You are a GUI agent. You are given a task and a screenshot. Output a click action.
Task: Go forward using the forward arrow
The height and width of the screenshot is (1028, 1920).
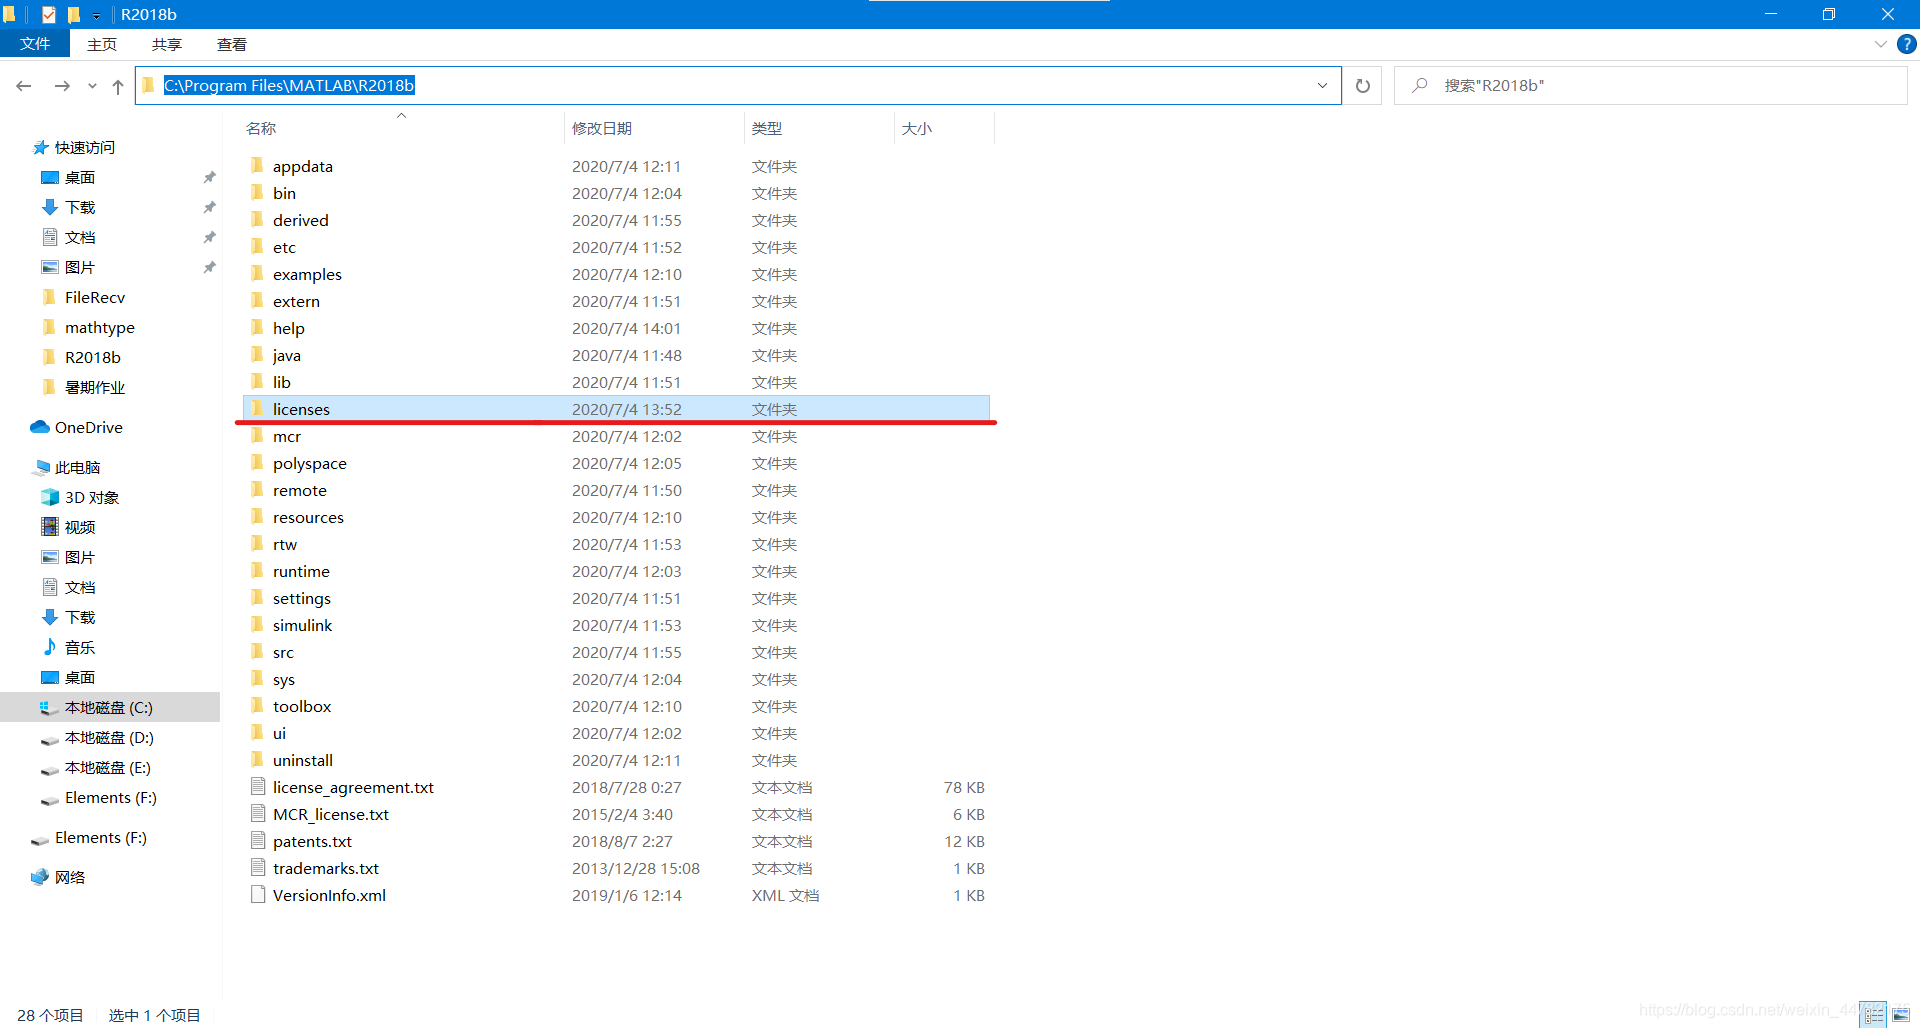(62, 86)
